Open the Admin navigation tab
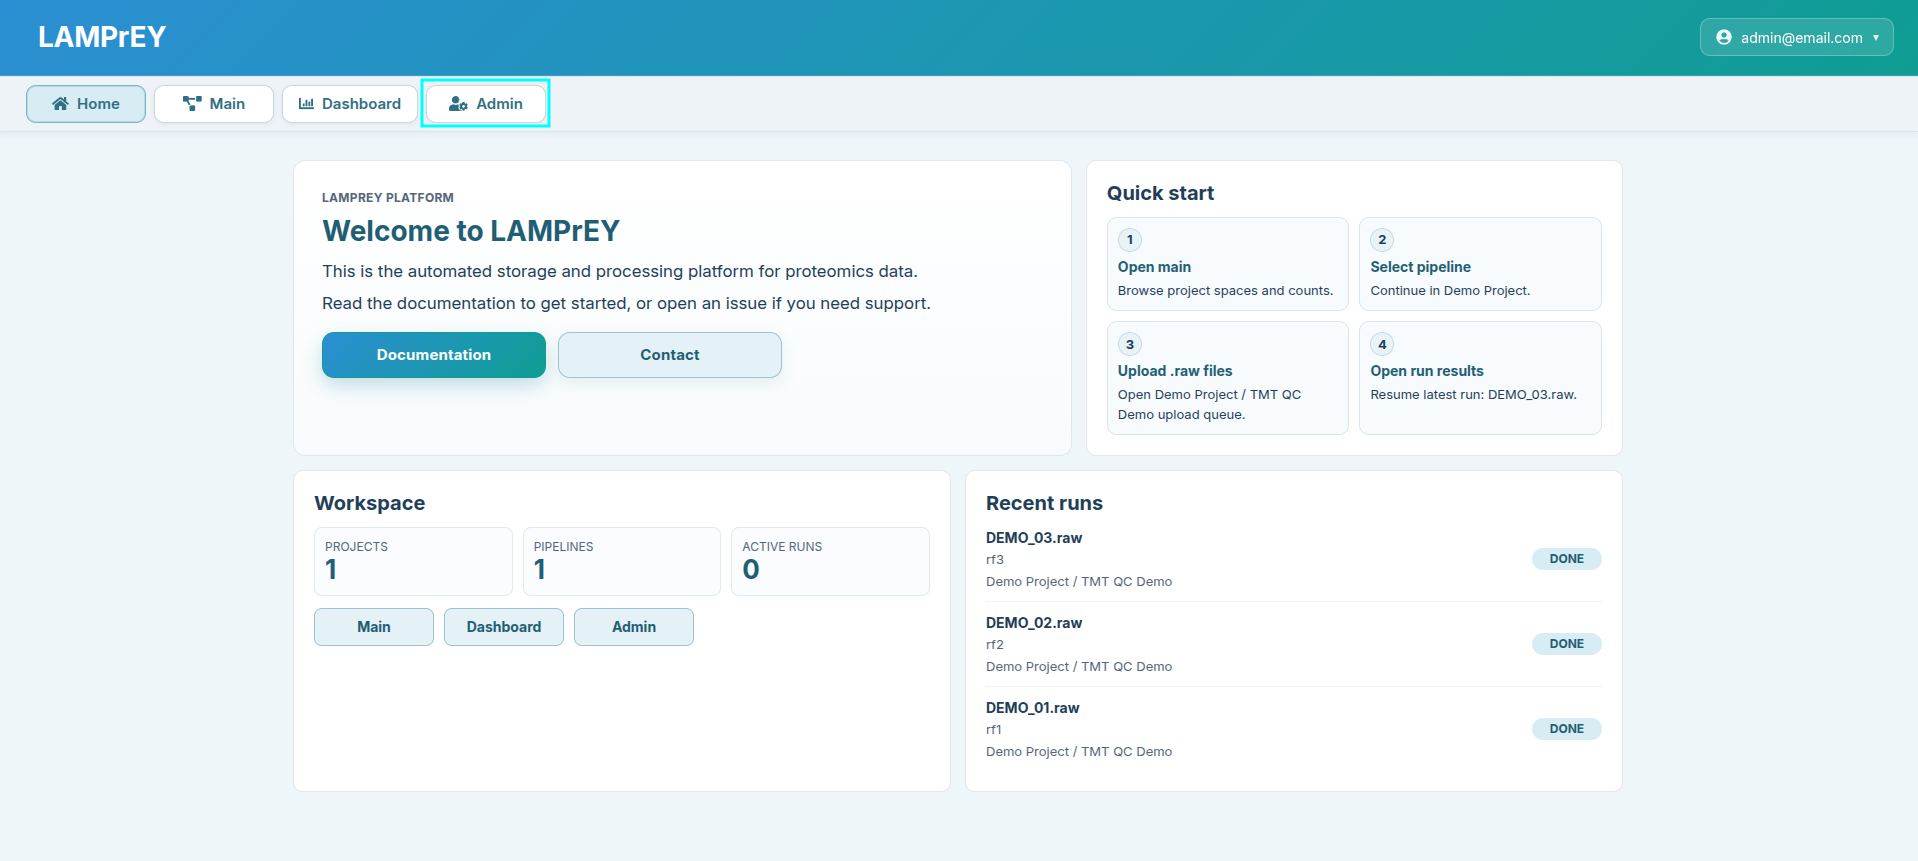The height and width of the screenshot is (861, 1918). pyautogui.click(x=486, y=104)
